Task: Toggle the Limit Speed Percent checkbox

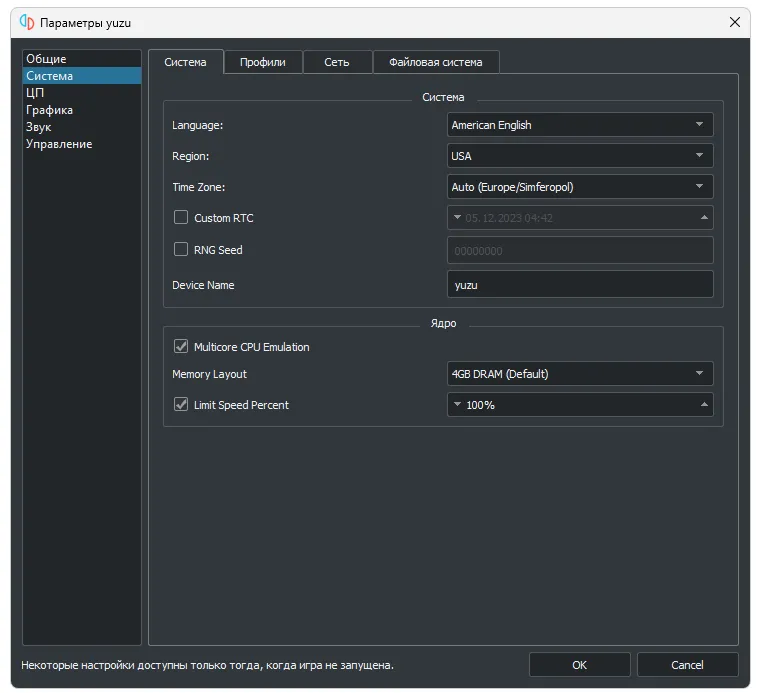Action: coord(181,404)
